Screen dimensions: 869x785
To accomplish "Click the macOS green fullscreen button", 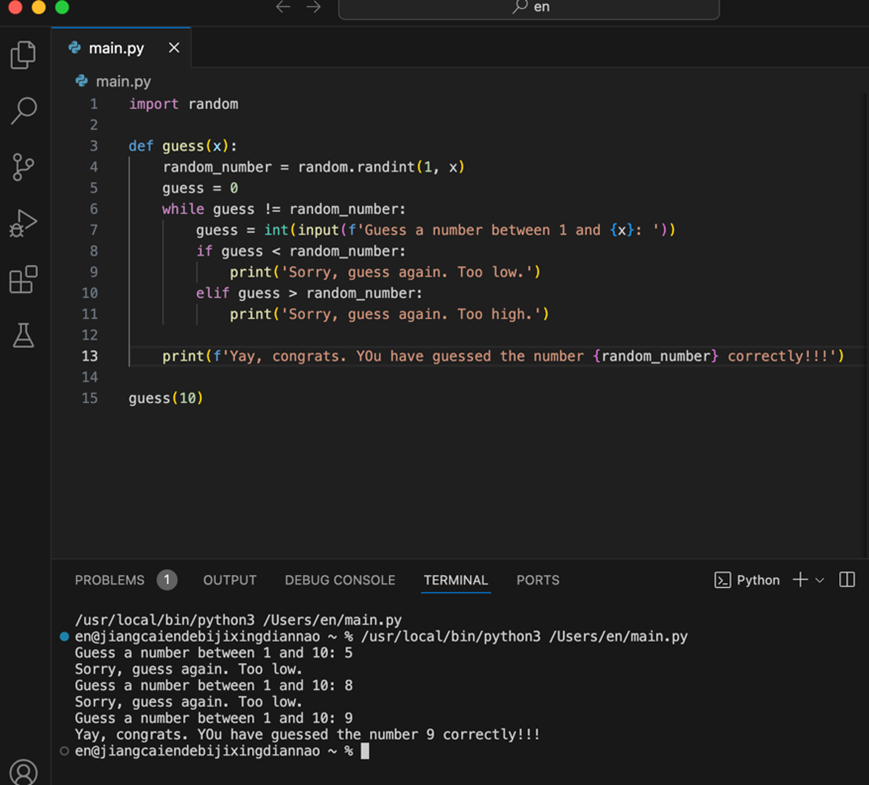I will tap(62, 6).
